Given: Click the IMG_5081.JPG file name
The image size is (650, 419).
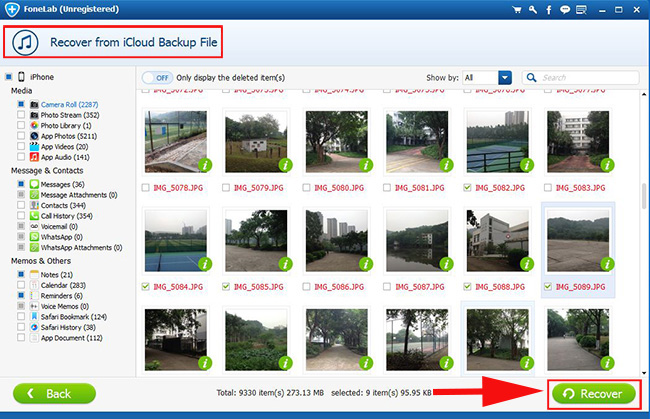Looking at the screenshot, I should click(x=420, y=188).
